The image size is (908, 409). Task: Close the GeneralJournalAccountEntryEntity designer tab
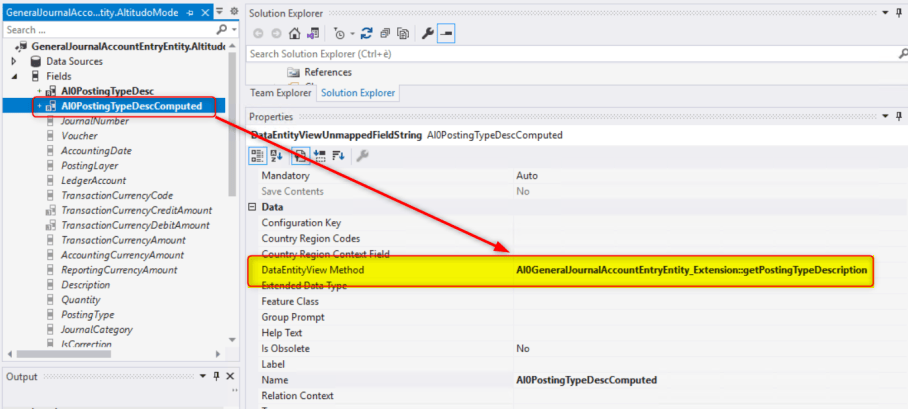point(203,12)
